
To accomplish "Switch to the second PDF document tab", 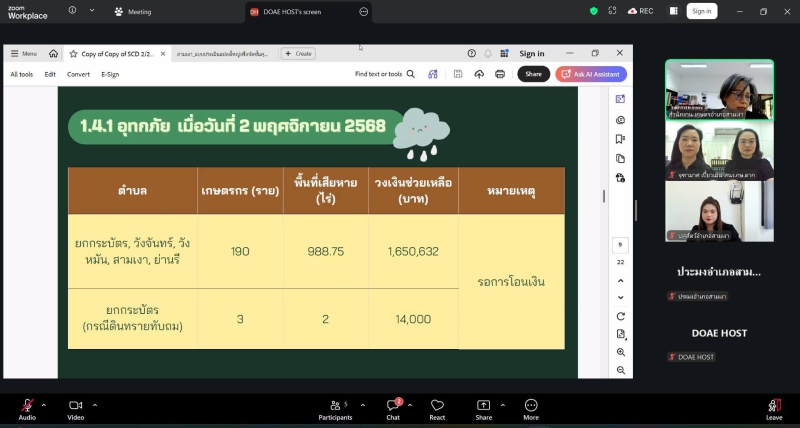I will click(224, 53).
